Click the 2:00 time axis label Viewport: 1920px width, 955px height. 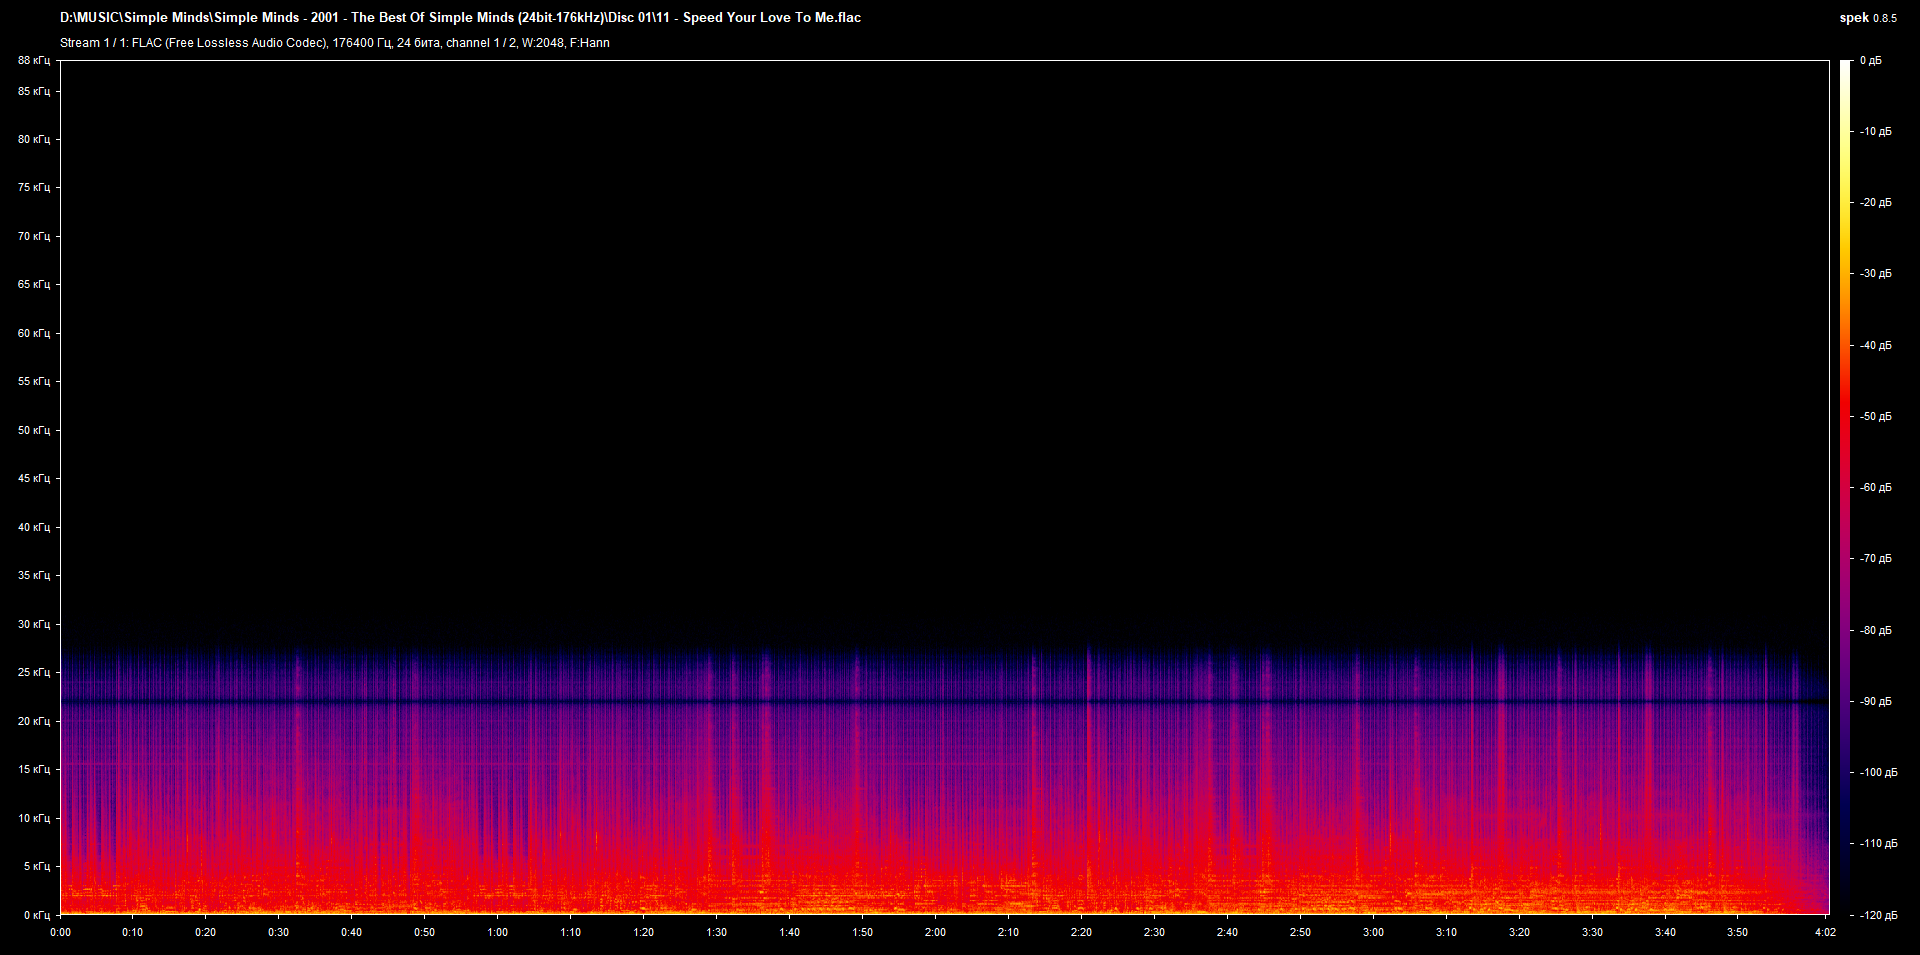[935, 932]
